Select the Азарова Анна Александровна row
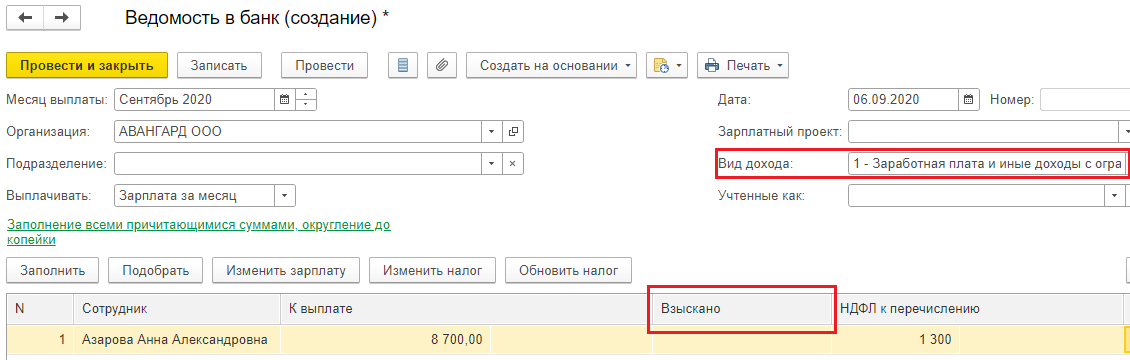 point(565,340)
